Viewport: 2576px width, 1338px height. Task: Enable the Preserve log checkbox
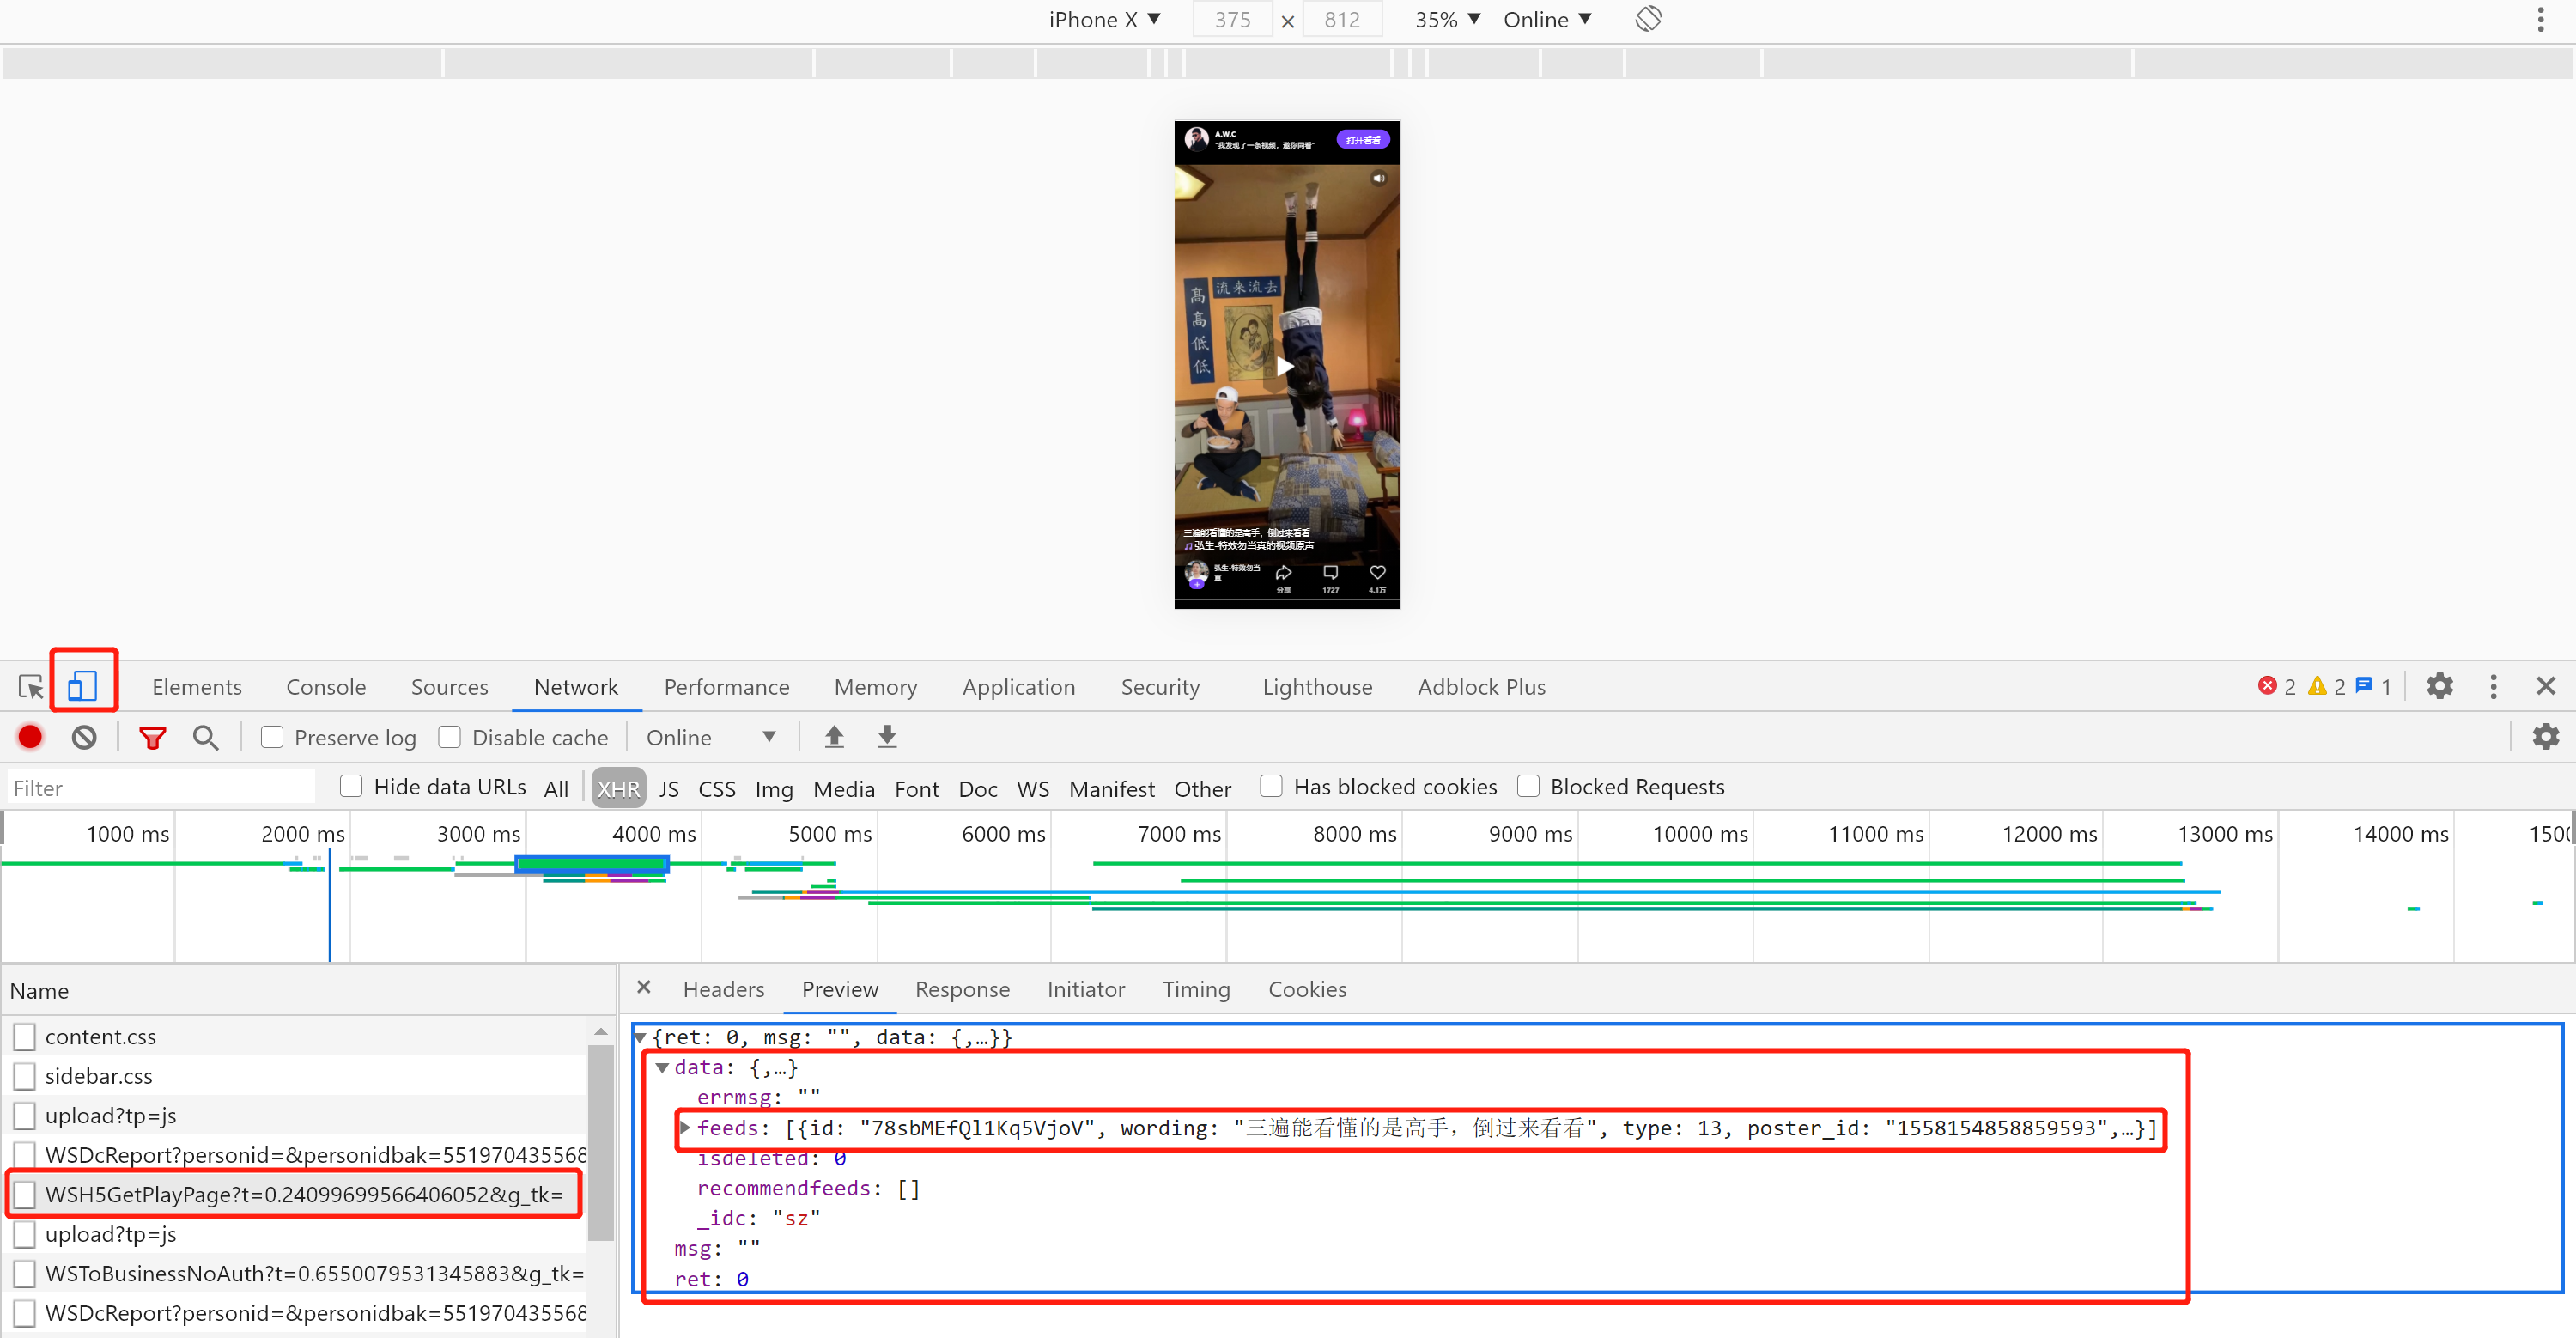click(x=272, y=737)
